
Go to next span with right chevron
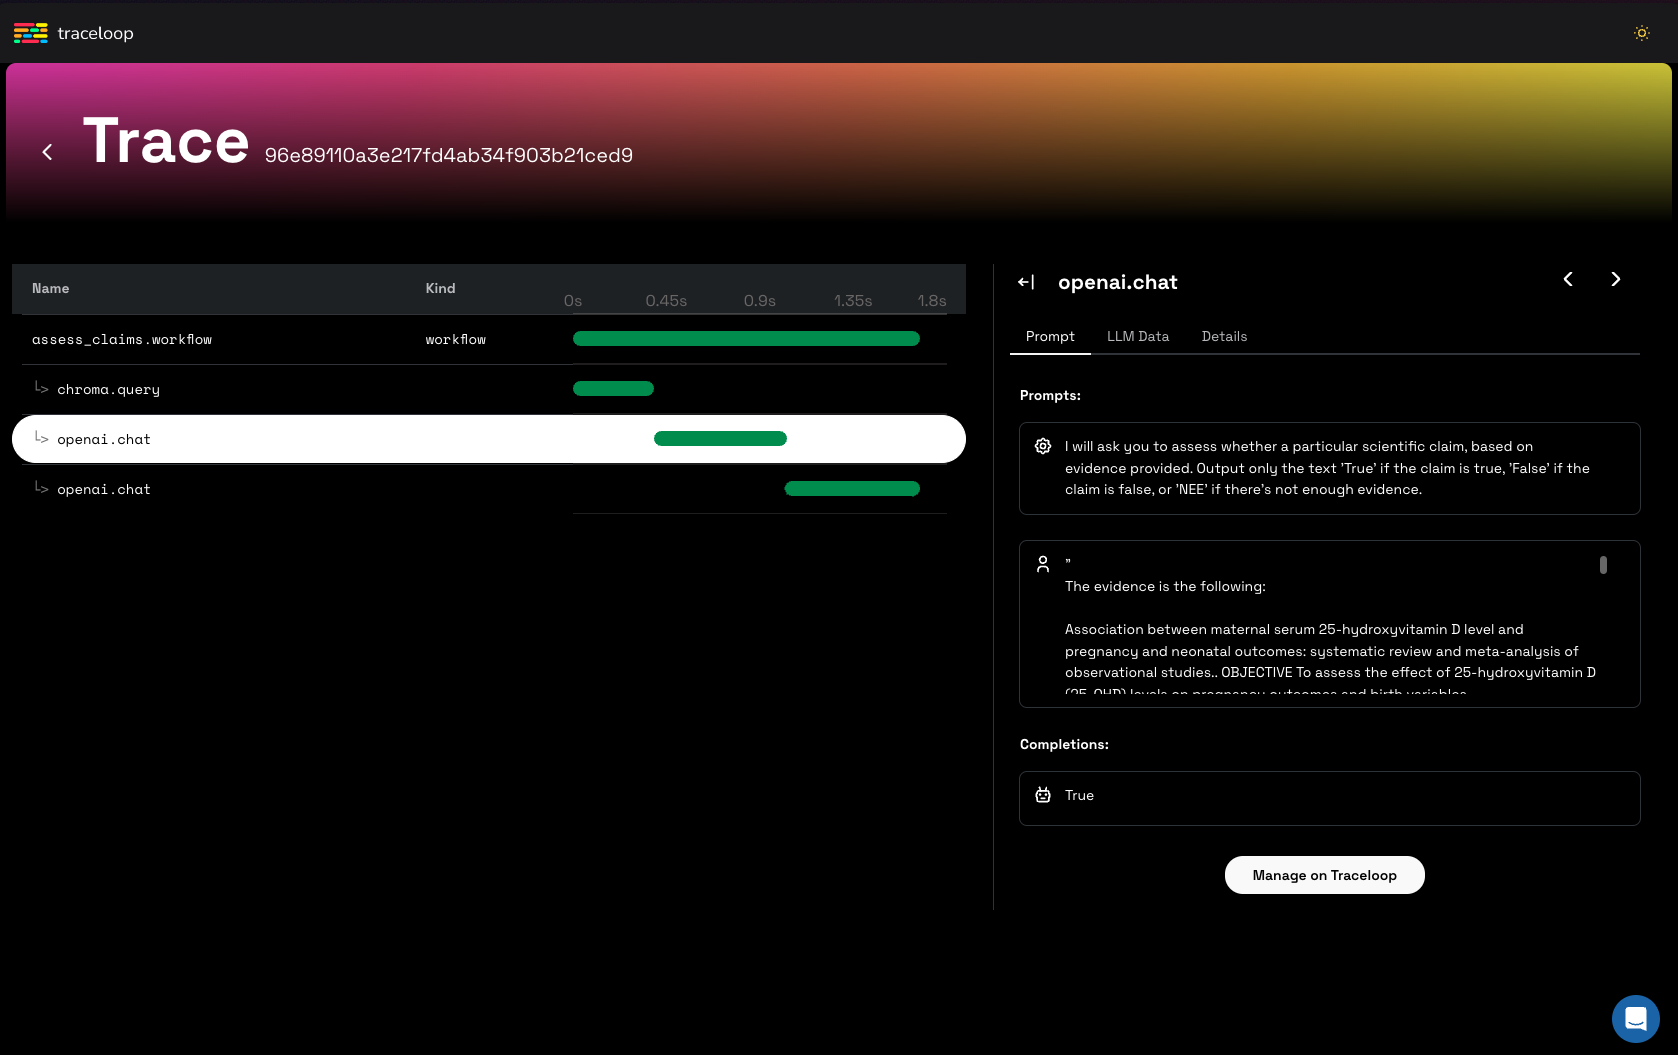coord(1615,280)
